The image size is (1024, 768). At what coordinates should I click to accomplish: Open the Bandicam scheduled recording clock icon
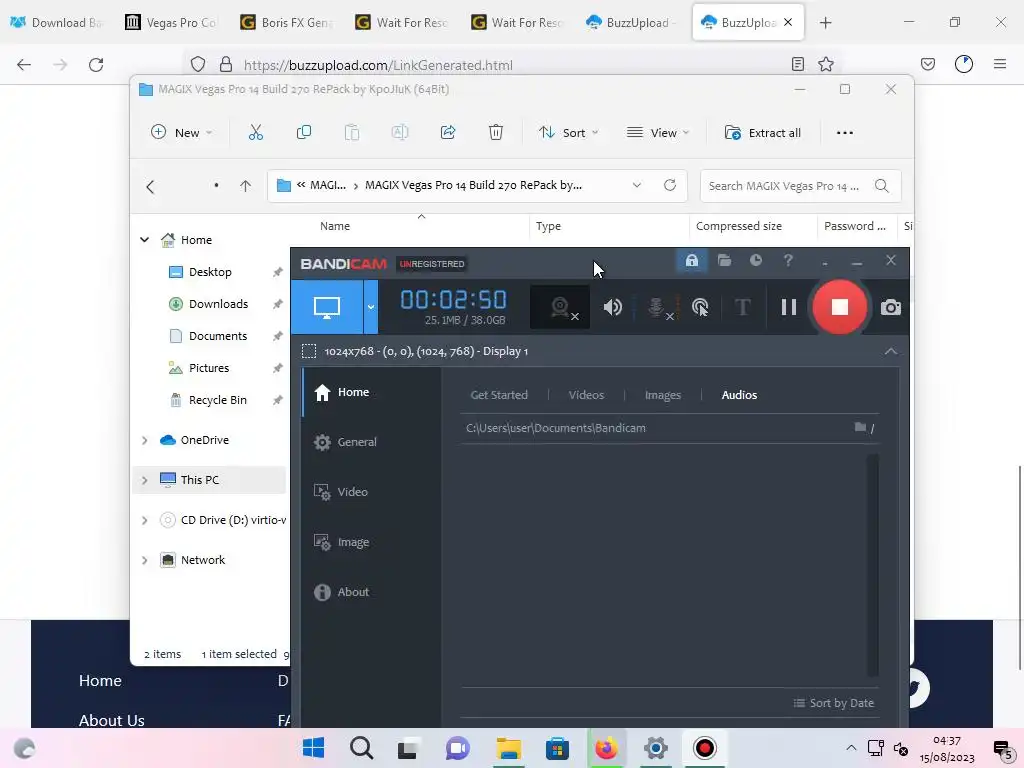pyautogui.click(x=756, y=261)
